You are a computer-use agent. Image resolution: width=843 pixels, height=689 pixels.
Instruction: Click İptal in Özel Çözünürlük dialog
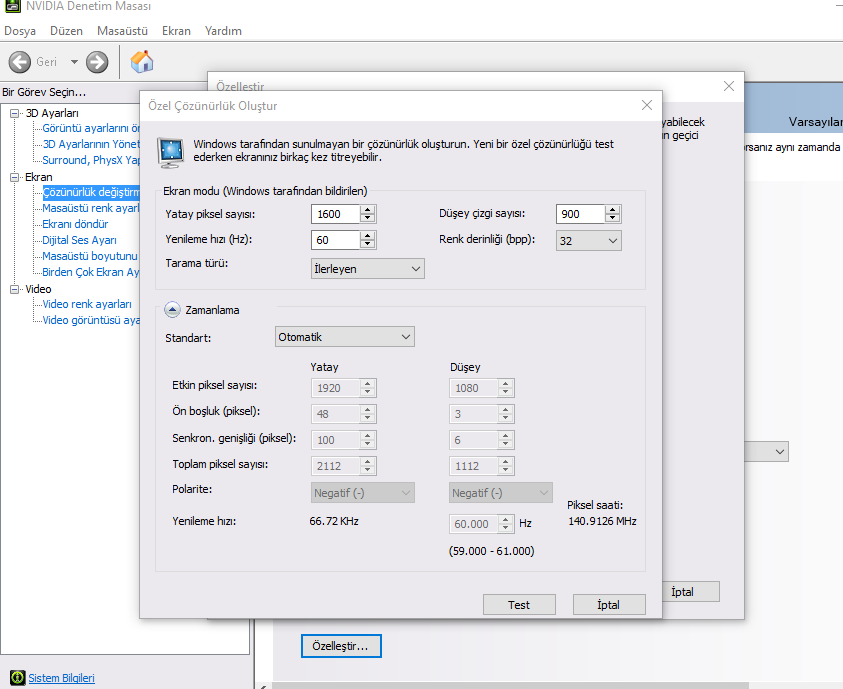click(x=609, y=605)
